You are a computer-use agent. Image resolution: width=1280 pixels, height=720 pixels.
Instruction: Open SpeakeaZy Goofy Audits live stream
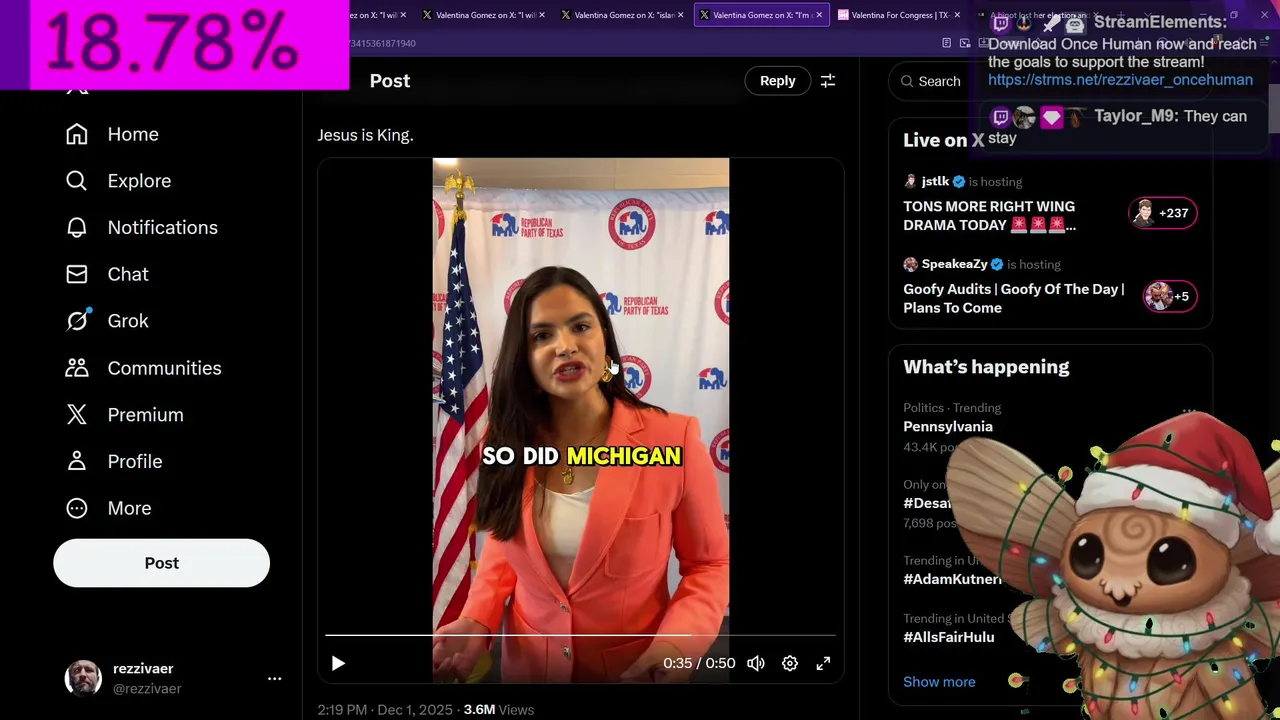click(1013, 298)
